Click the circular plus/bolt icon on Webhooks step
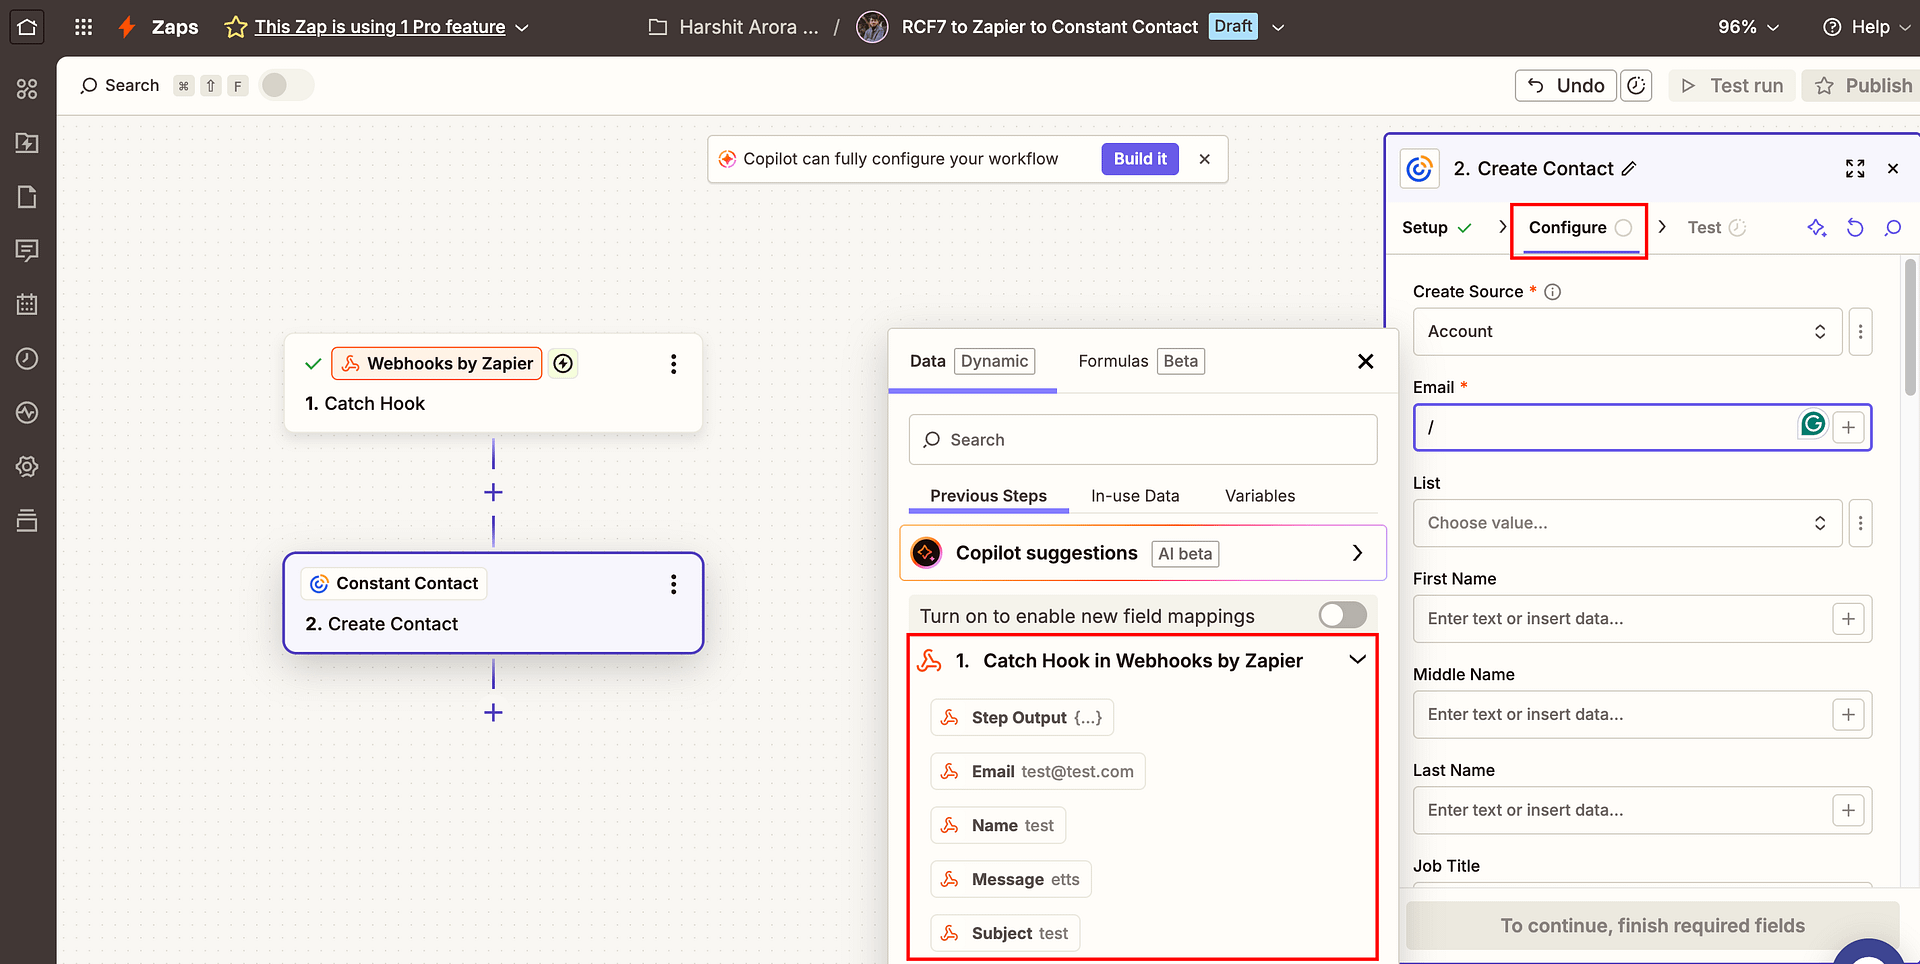This screenshot has width=1920, height=964. [564, 364]
